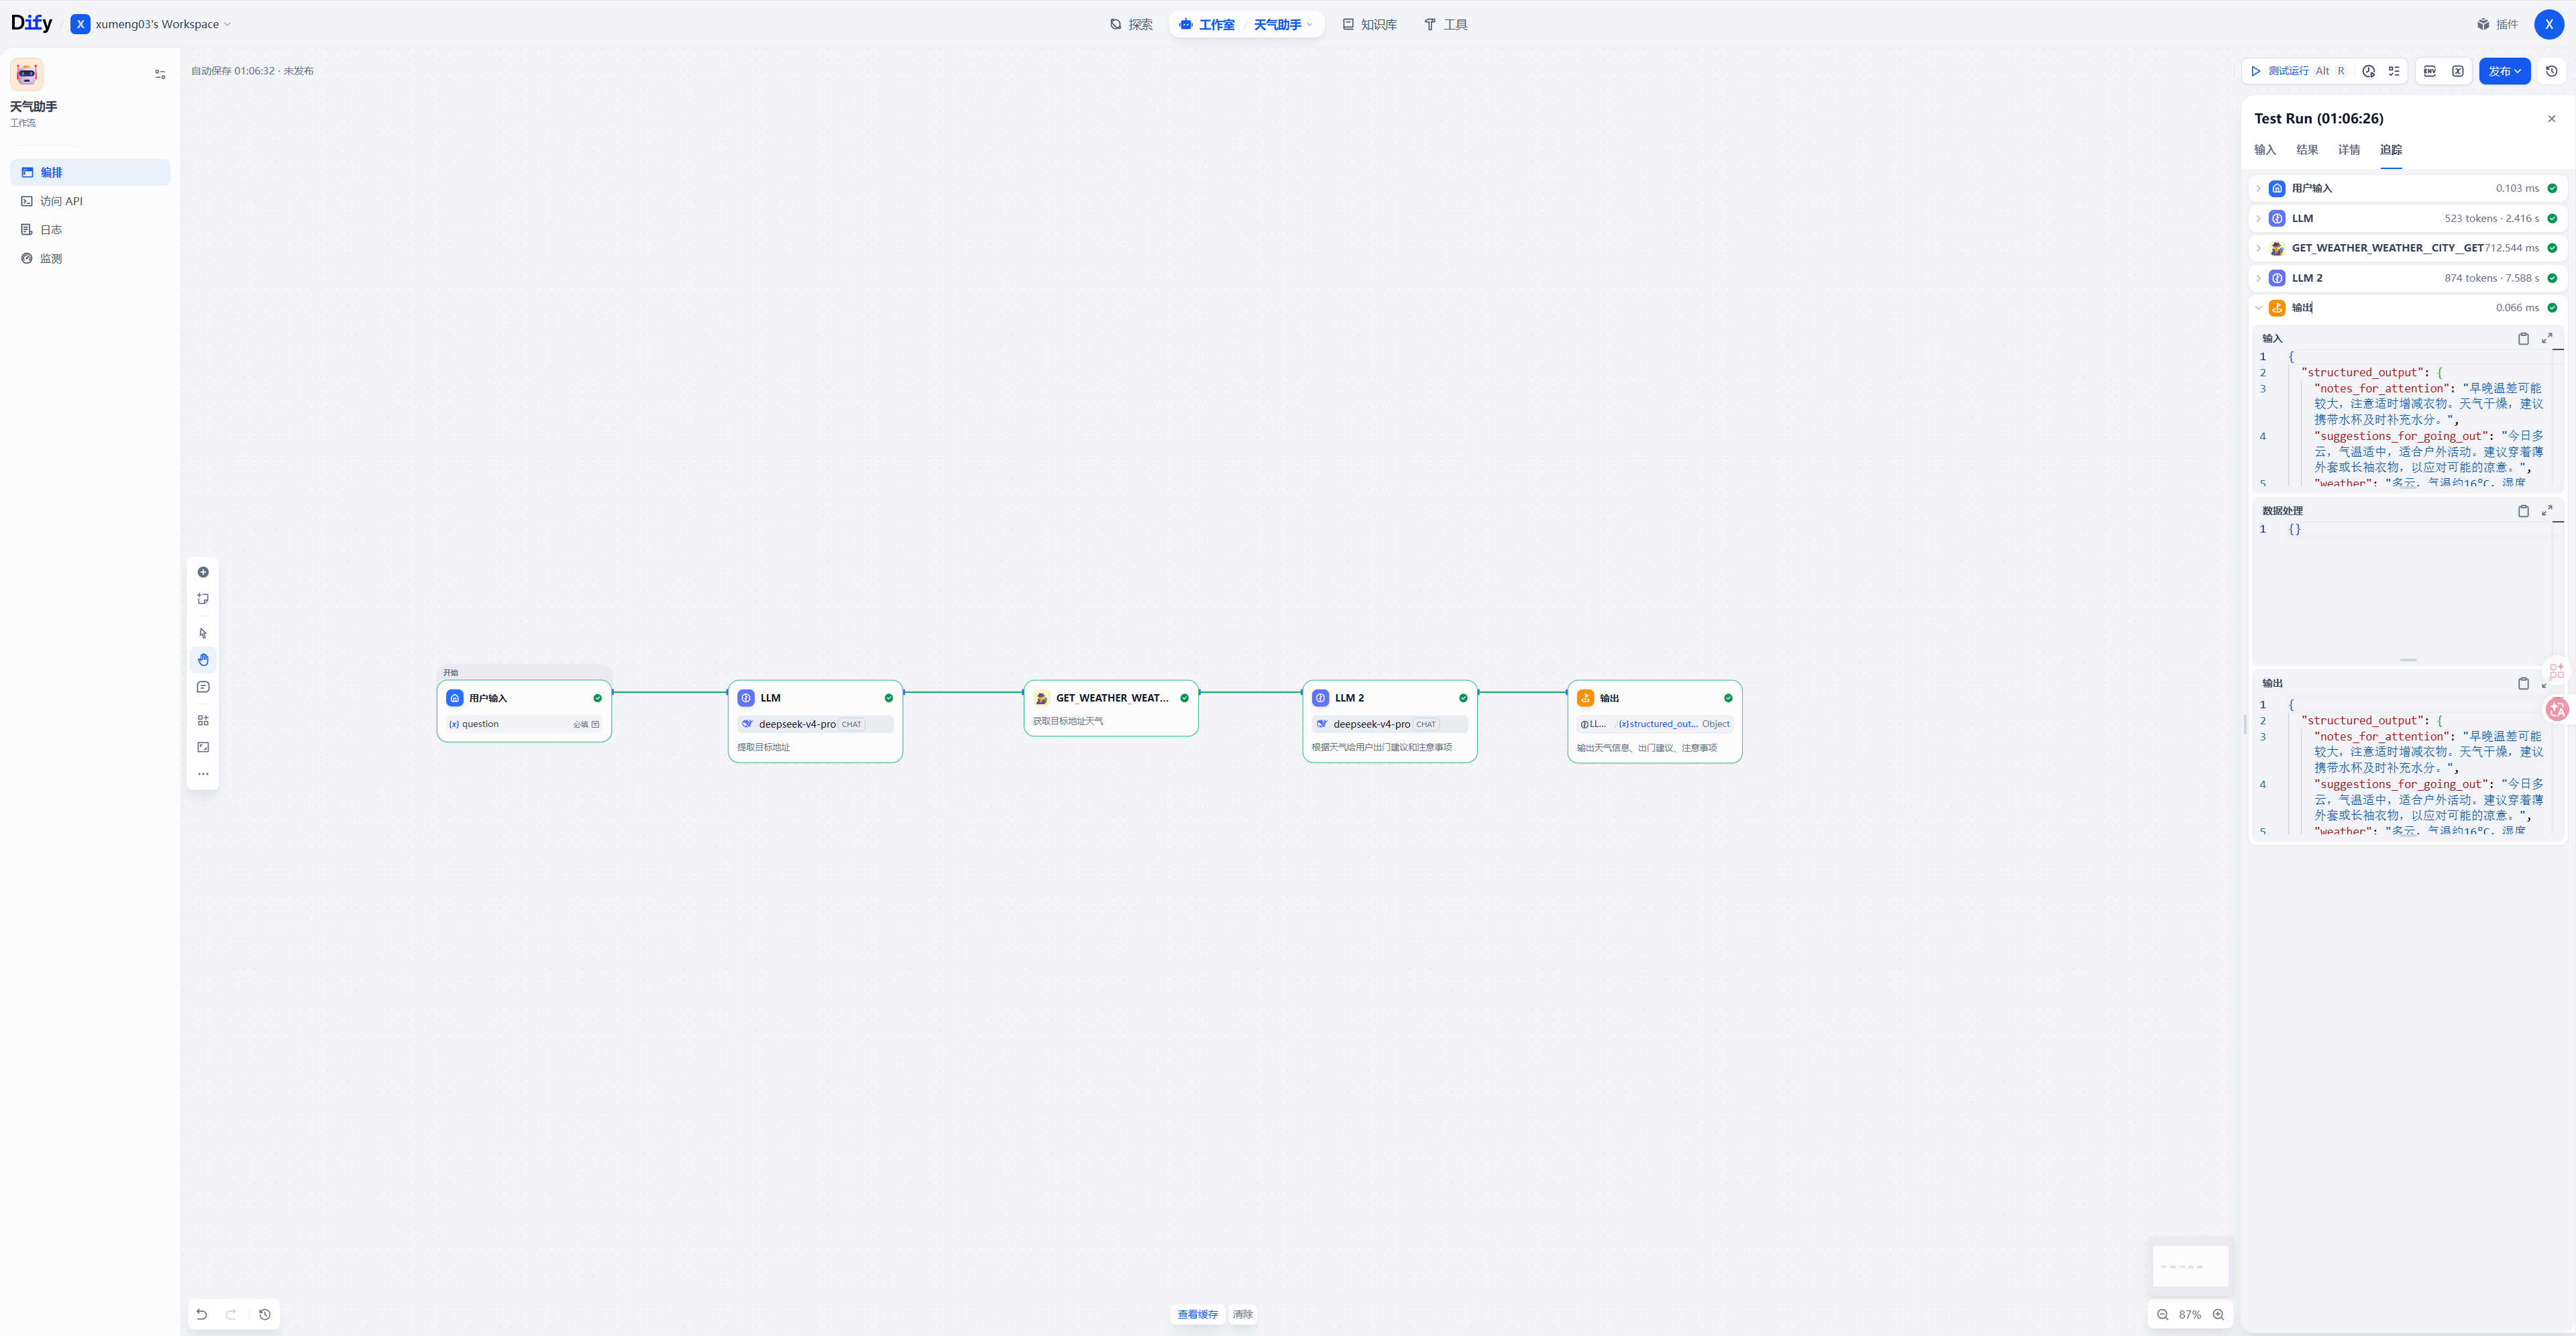Click the organize nodes grid icon

[203, 721]
